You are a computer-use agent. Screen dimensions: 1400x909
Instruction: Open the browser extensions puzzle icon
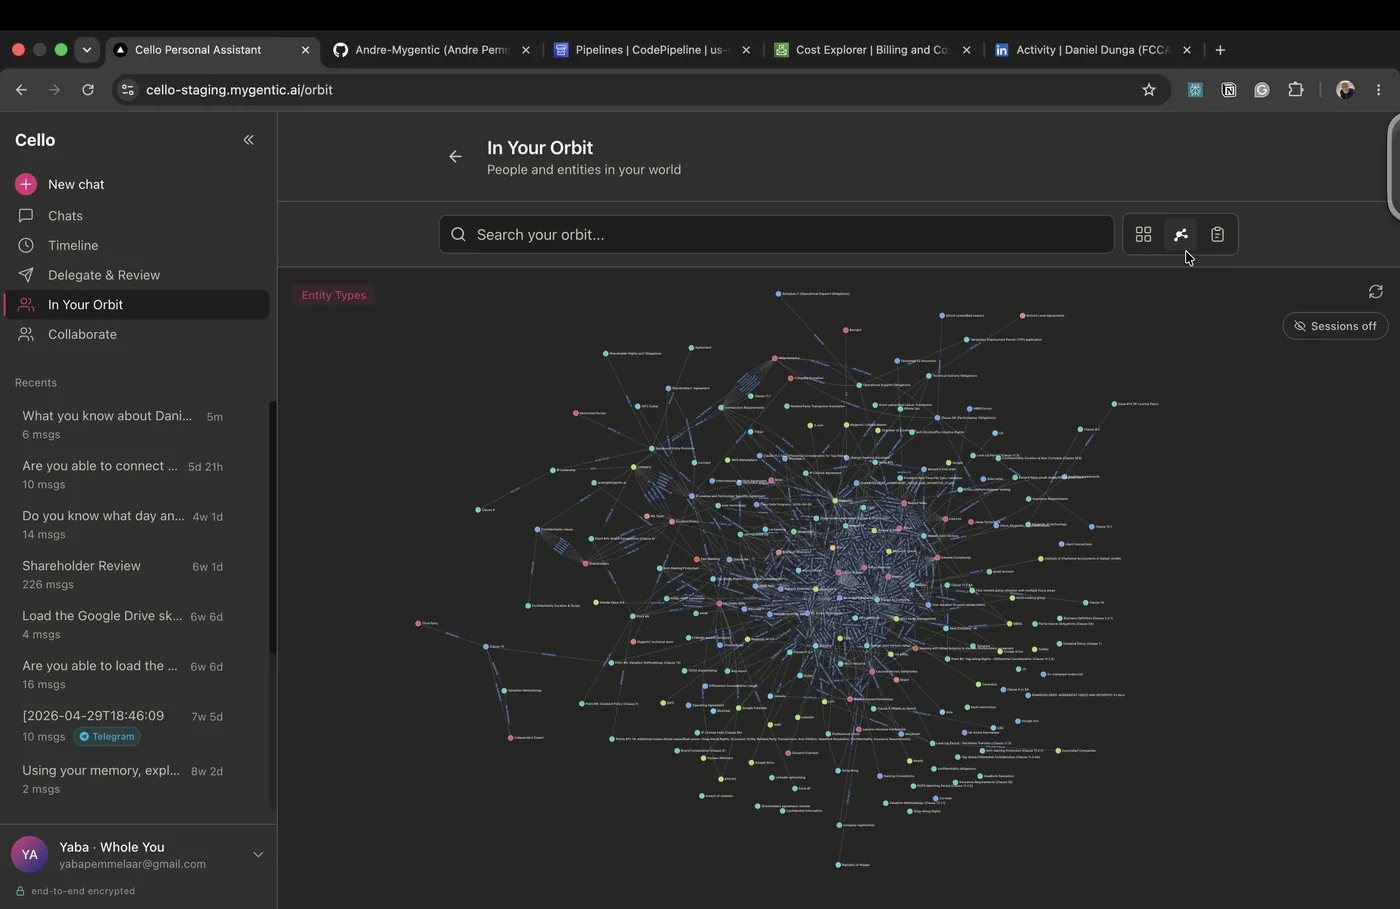coord(1296,90)
